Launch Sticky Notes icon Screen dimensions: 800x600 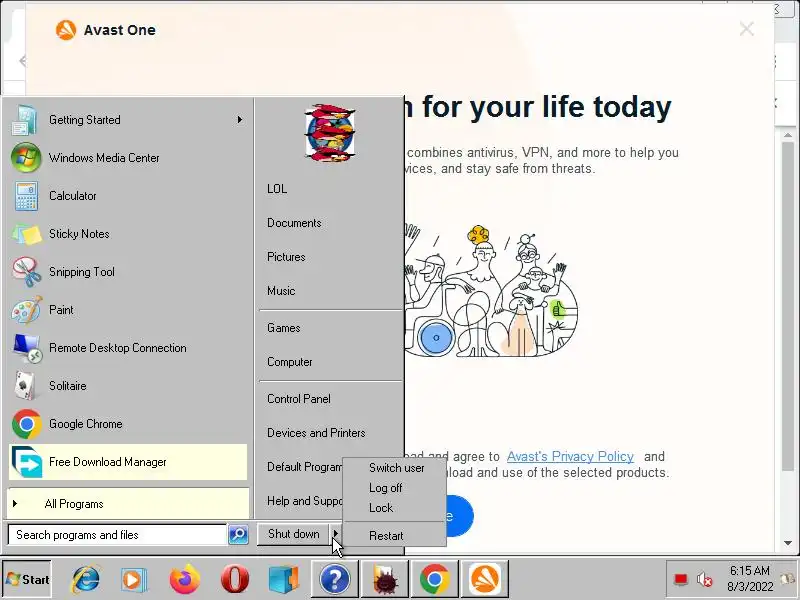pyautogui.click(x=27, y=234)
